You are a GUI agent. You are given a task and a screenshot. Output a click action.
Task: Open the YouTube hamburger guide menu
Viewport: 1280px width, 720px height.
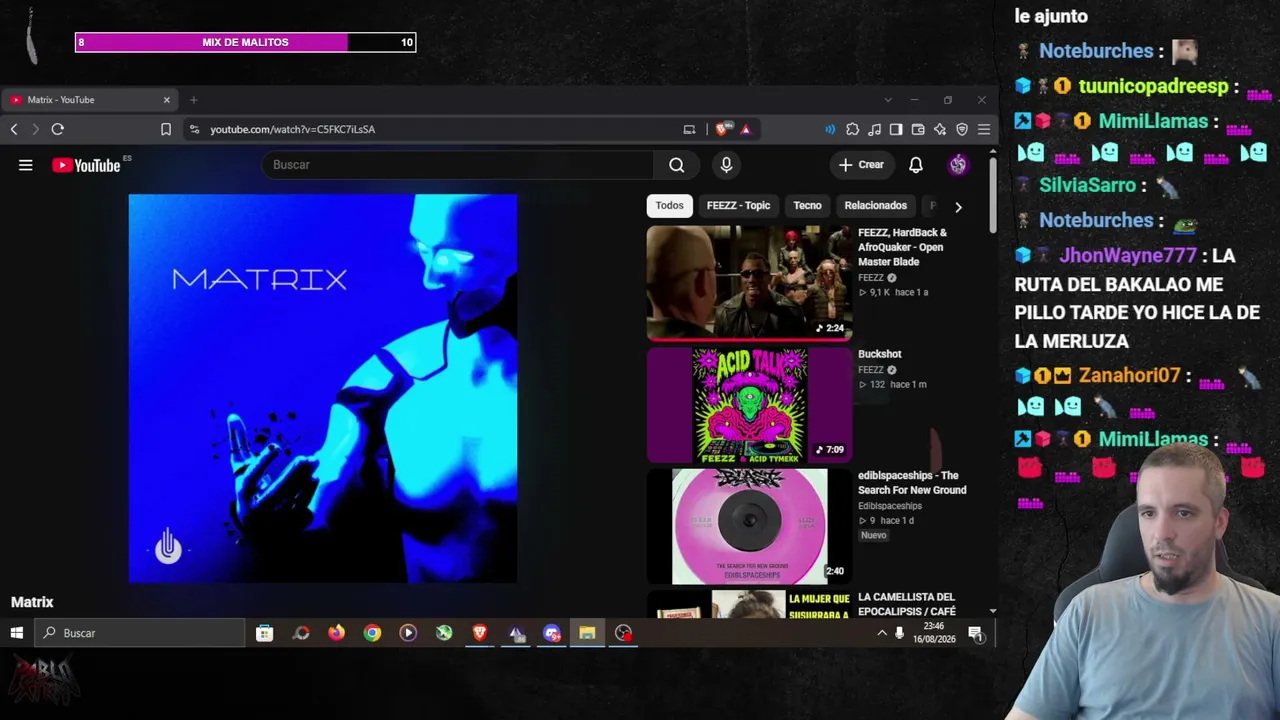[x=26, y=165]
